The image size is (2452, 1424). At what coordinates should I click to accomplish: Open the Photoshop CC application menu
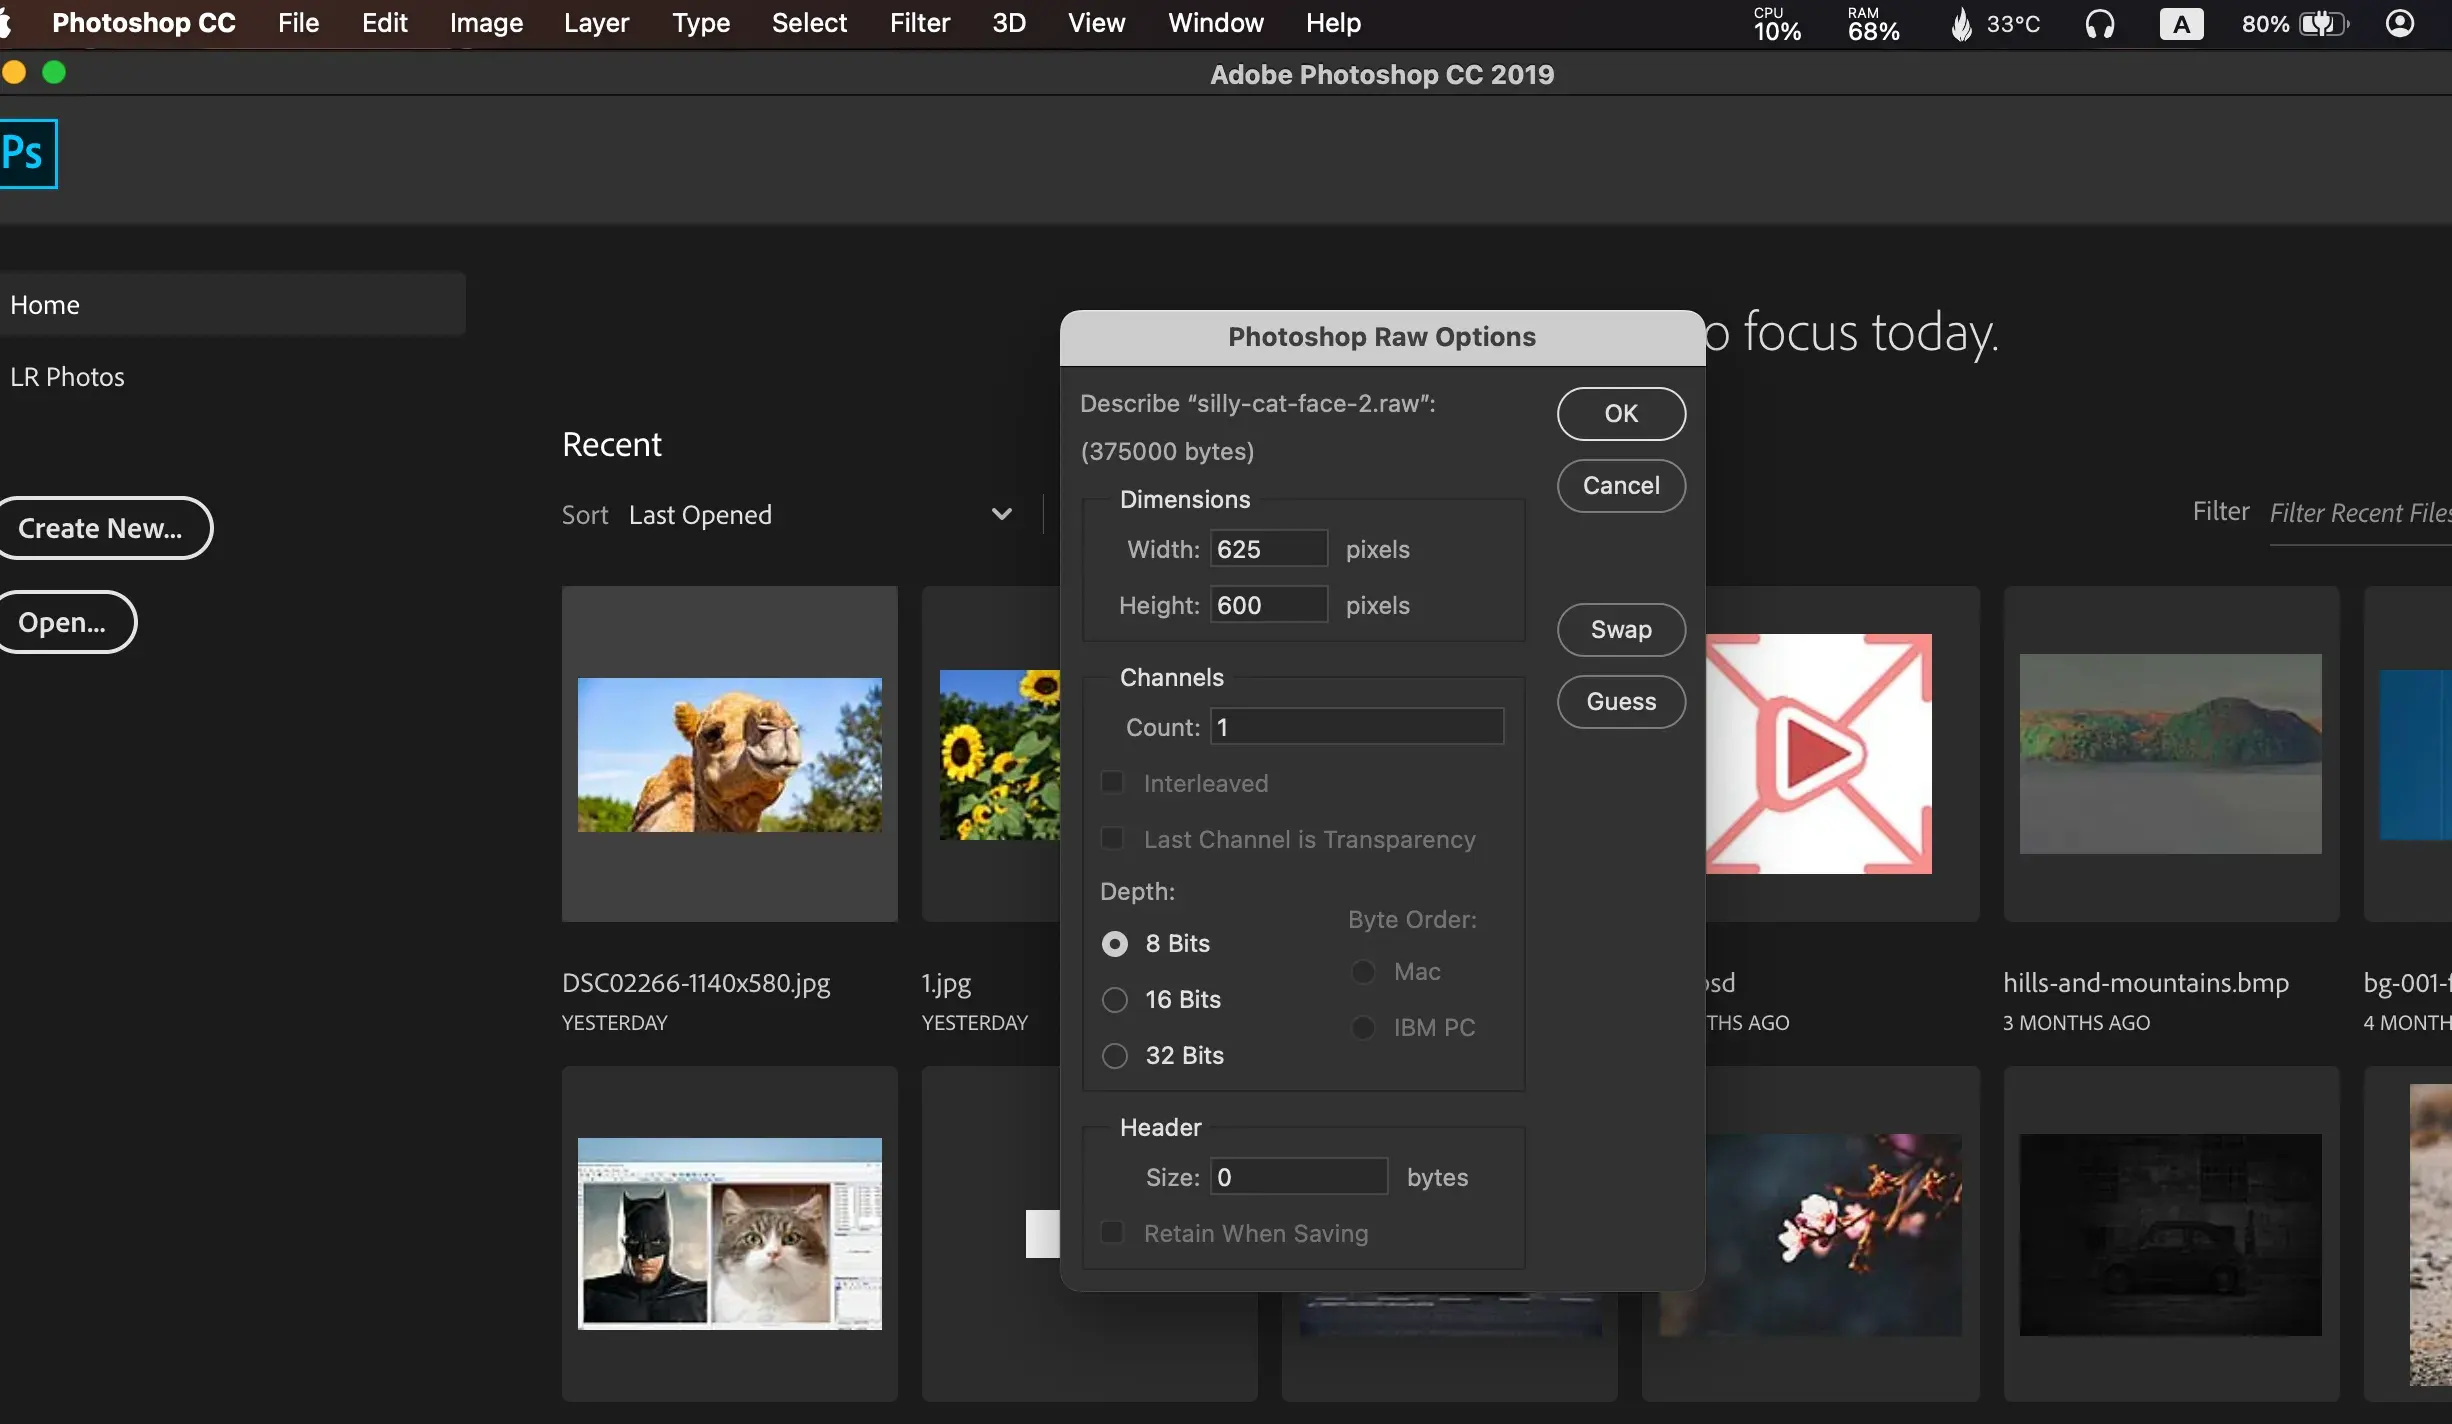pos(143,23)
